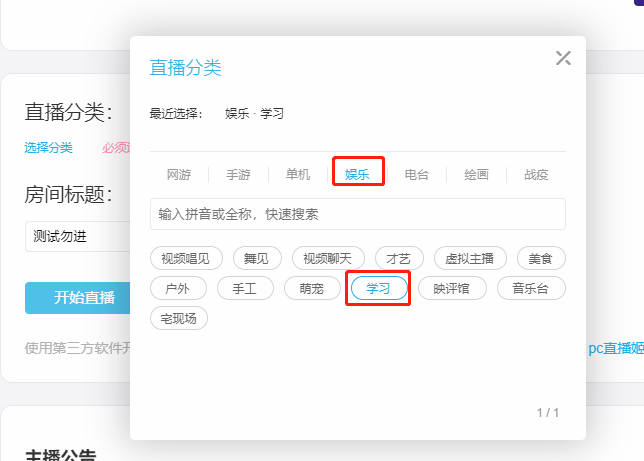Open the 单机 category tab
This screenshot has height=461, width=644.
click(298, 175)
